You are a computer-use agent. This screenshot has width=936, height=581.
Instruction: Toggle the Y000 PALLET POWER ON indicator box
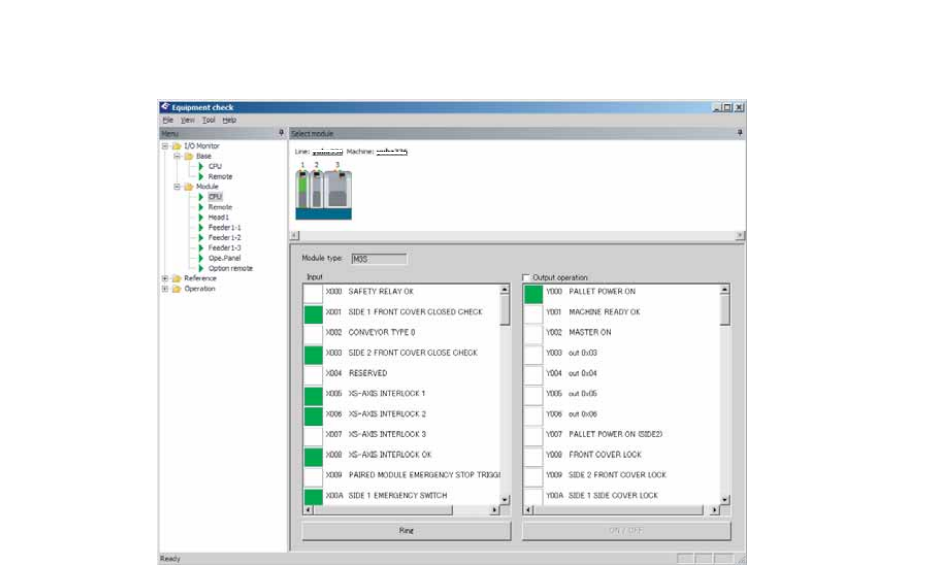(x=533, y=293)
